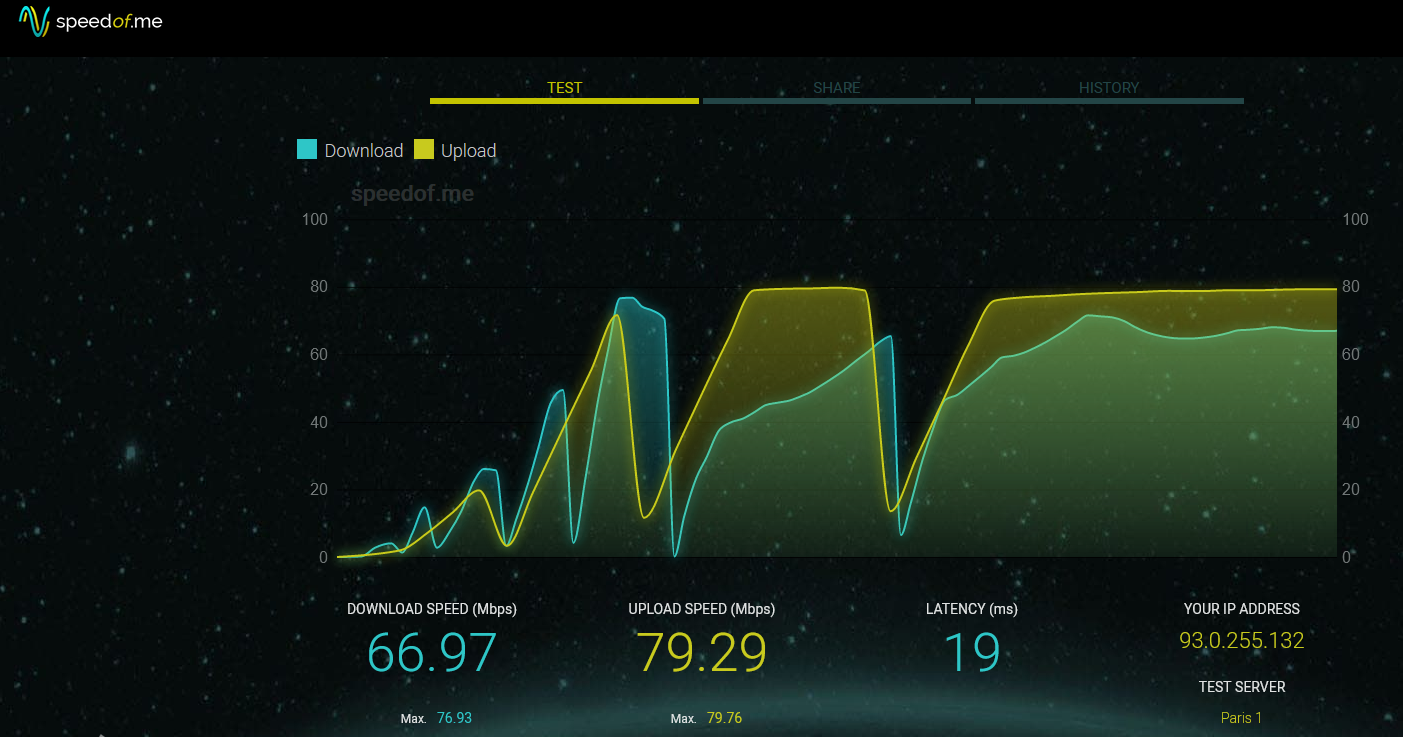1403x737 pixels.
Task: Click the yellow Upload legend swatch
Action: coord(424,150)
